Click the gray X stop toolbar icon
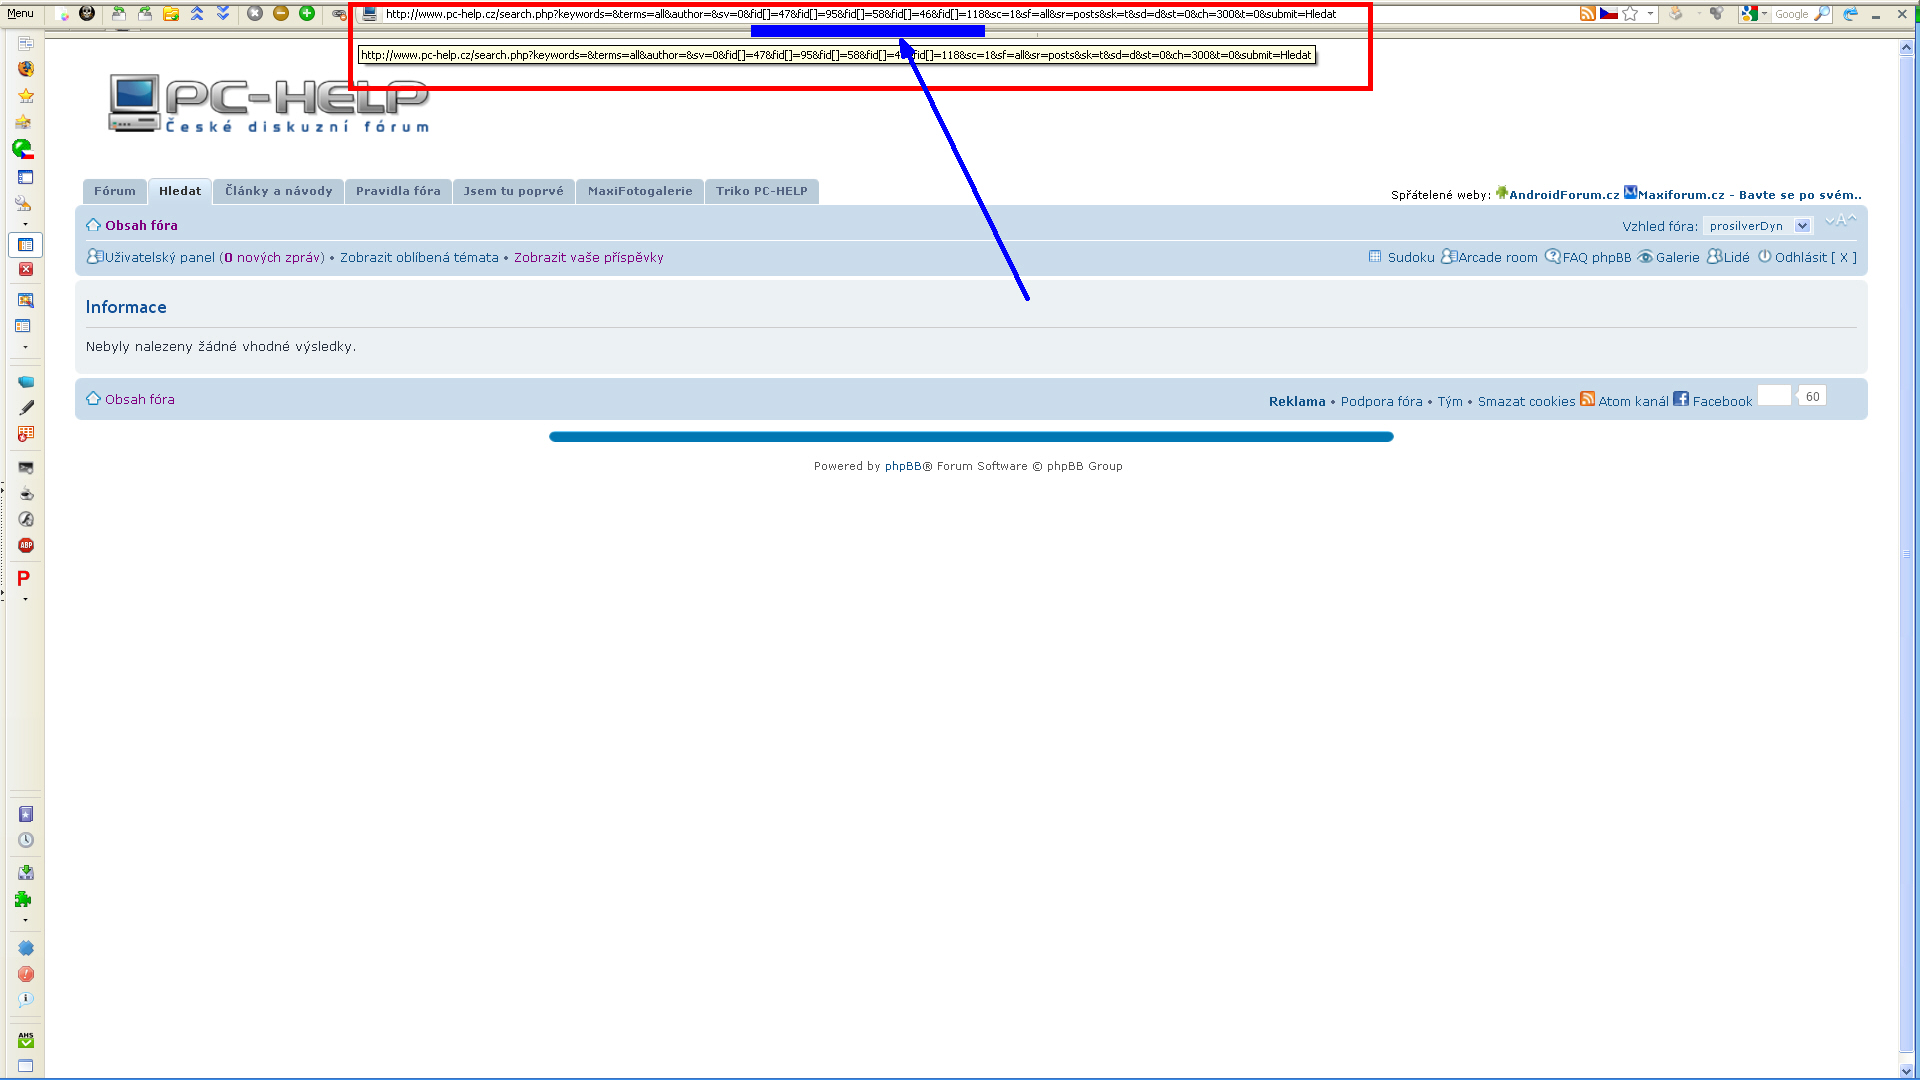Image resolution: width=1920 pixels, height=1080 pixels. point(254,13)
